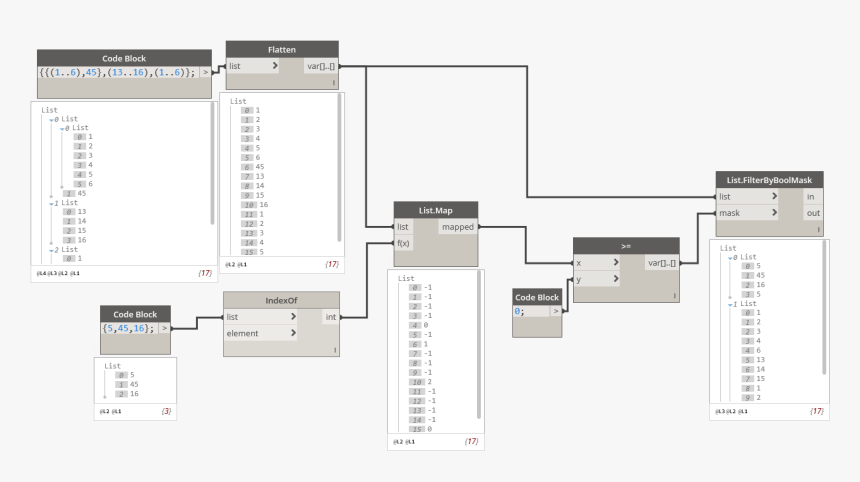Click lacing indicator on Flatten node

tap(333, 84)
